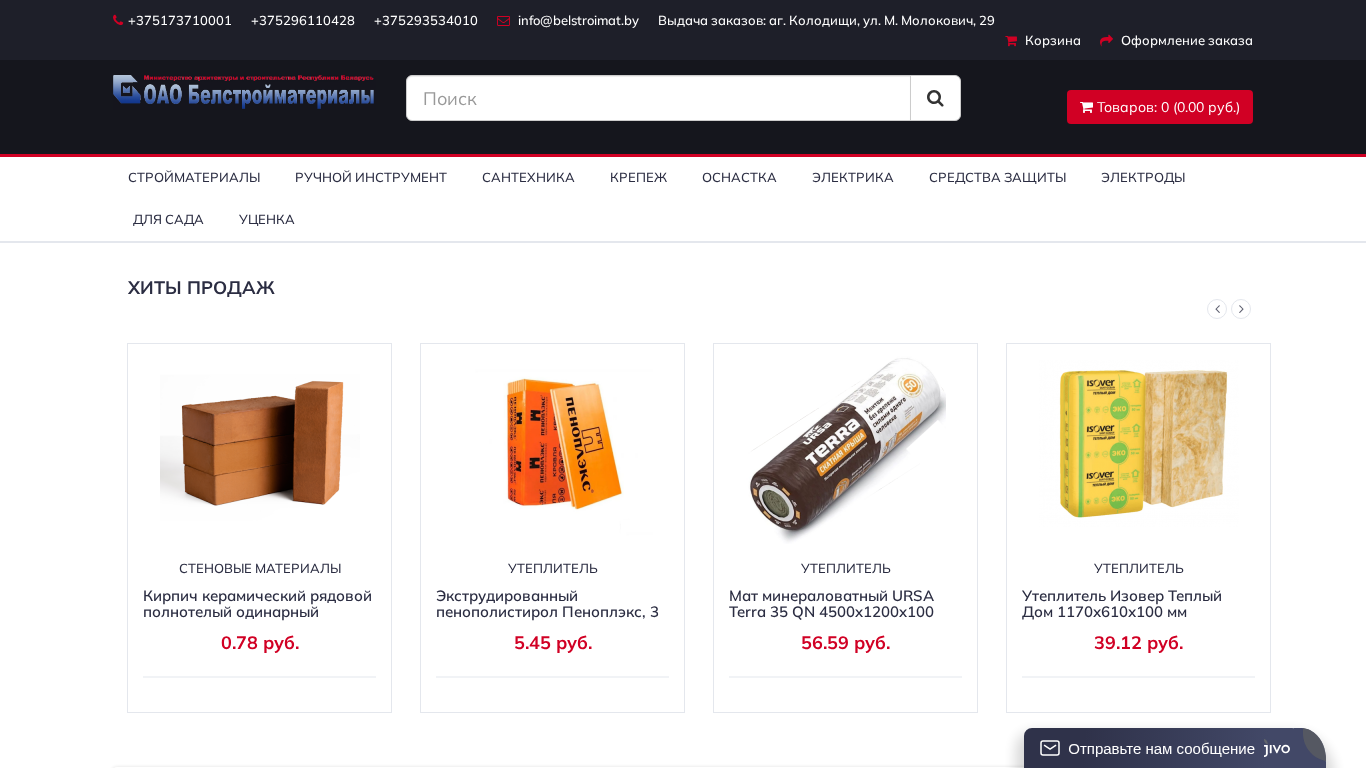Open the Сантехника menu category
1366x768 pixels.
click(528, 177)
